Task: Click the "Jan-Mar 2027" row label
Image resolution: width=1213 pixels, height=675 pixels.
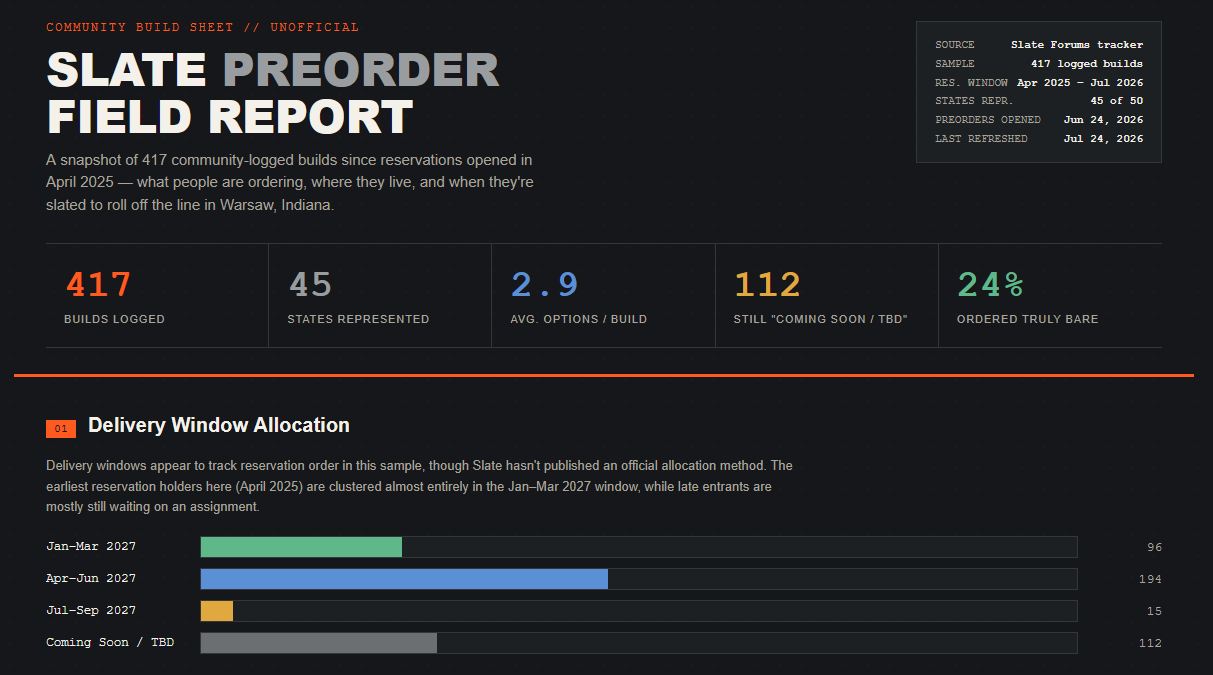Action: (x=91, y=547)
